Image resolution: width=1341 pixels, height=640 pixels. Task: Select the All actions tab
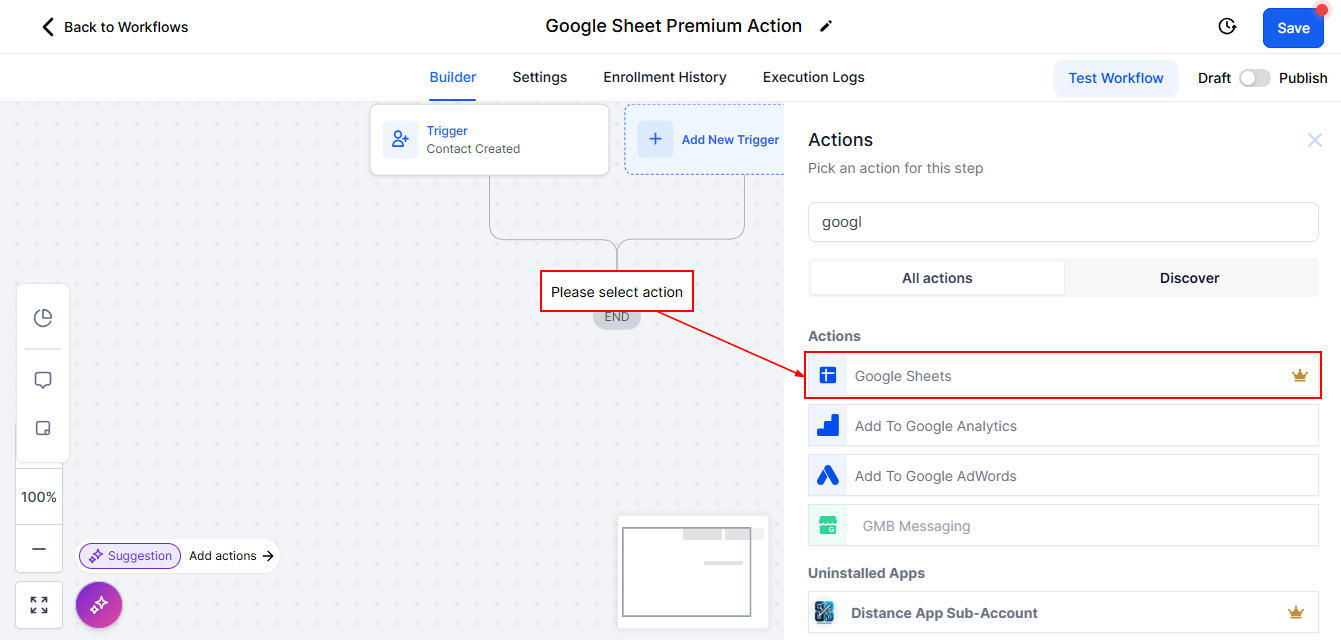click(937, 278)
